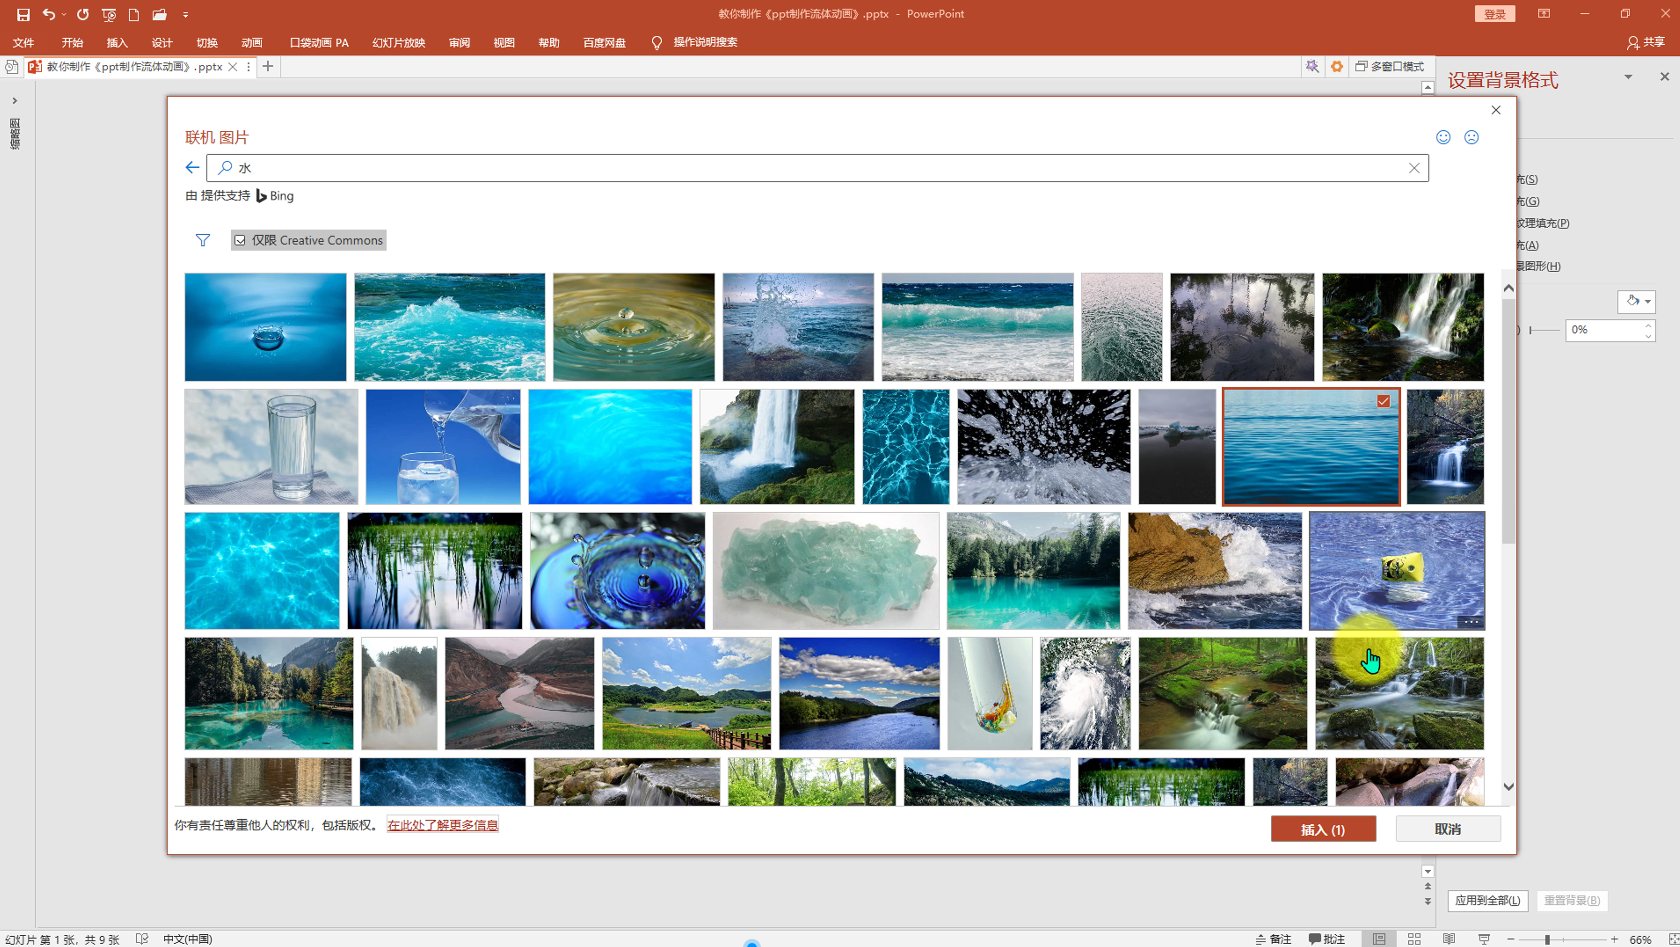Open ribbon display options icon

pos(1544,14)
